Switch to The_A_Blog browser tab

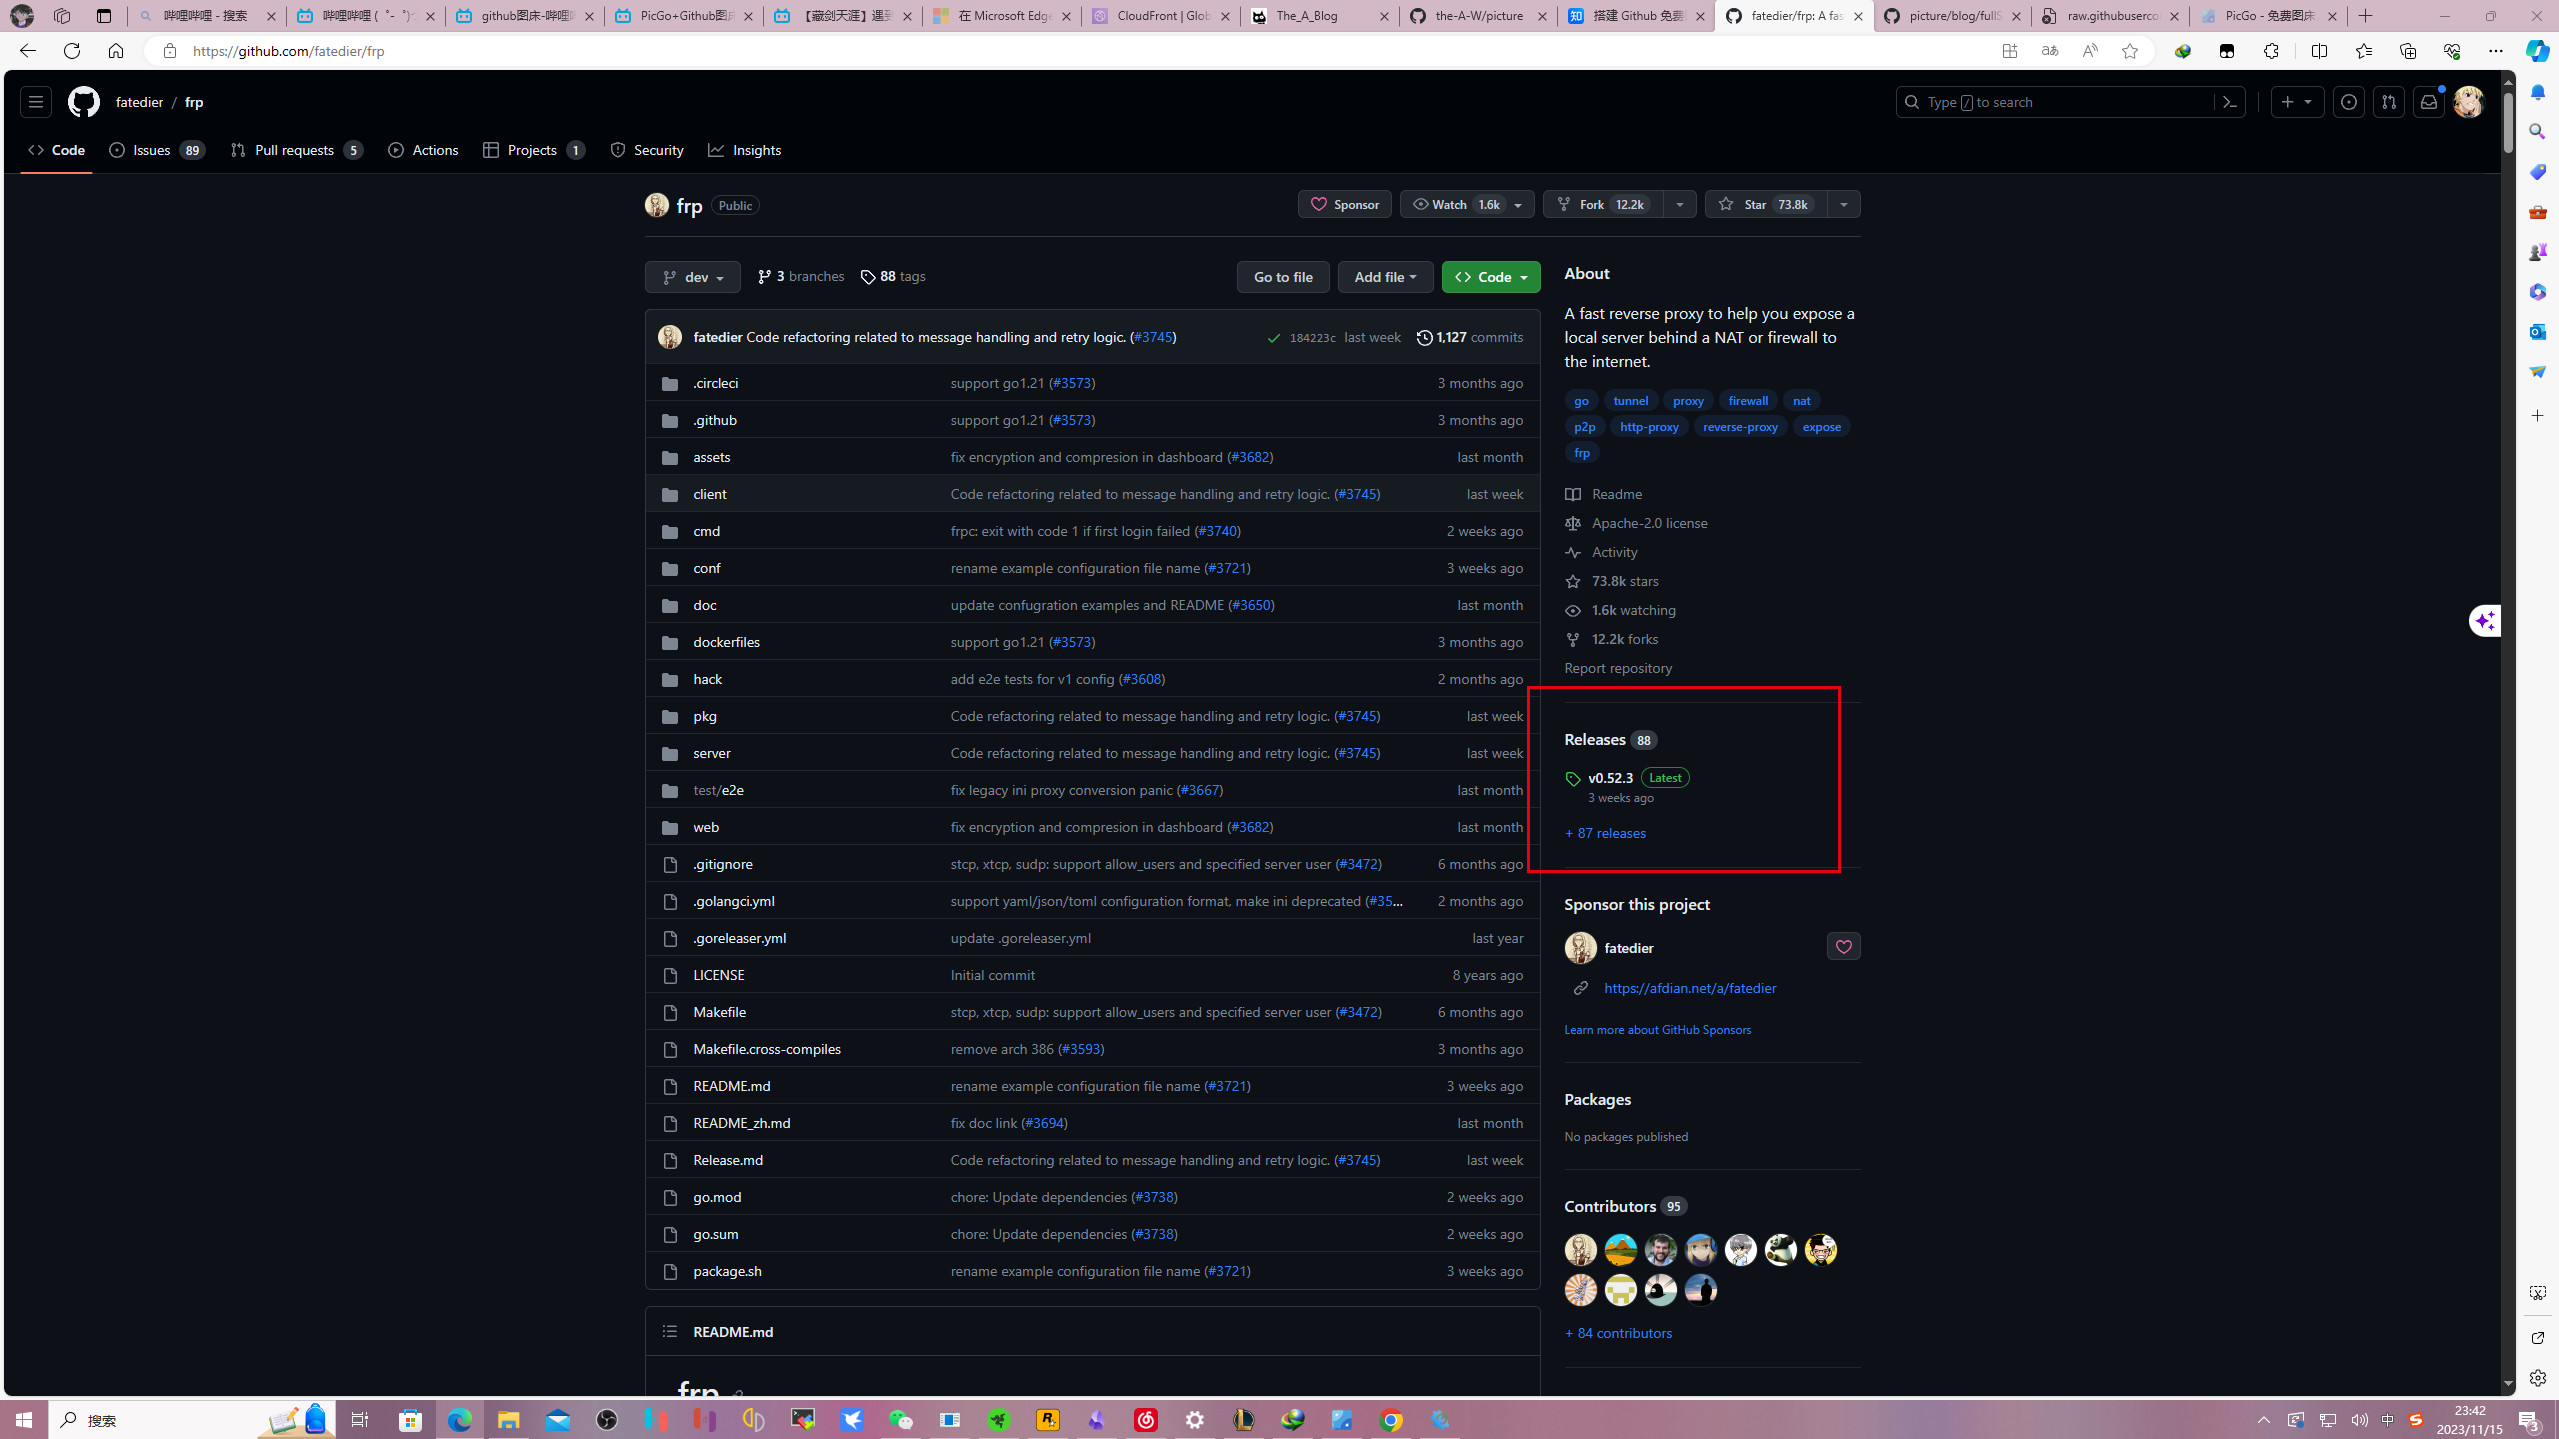pyautogui.click(x=1319, y=16)
